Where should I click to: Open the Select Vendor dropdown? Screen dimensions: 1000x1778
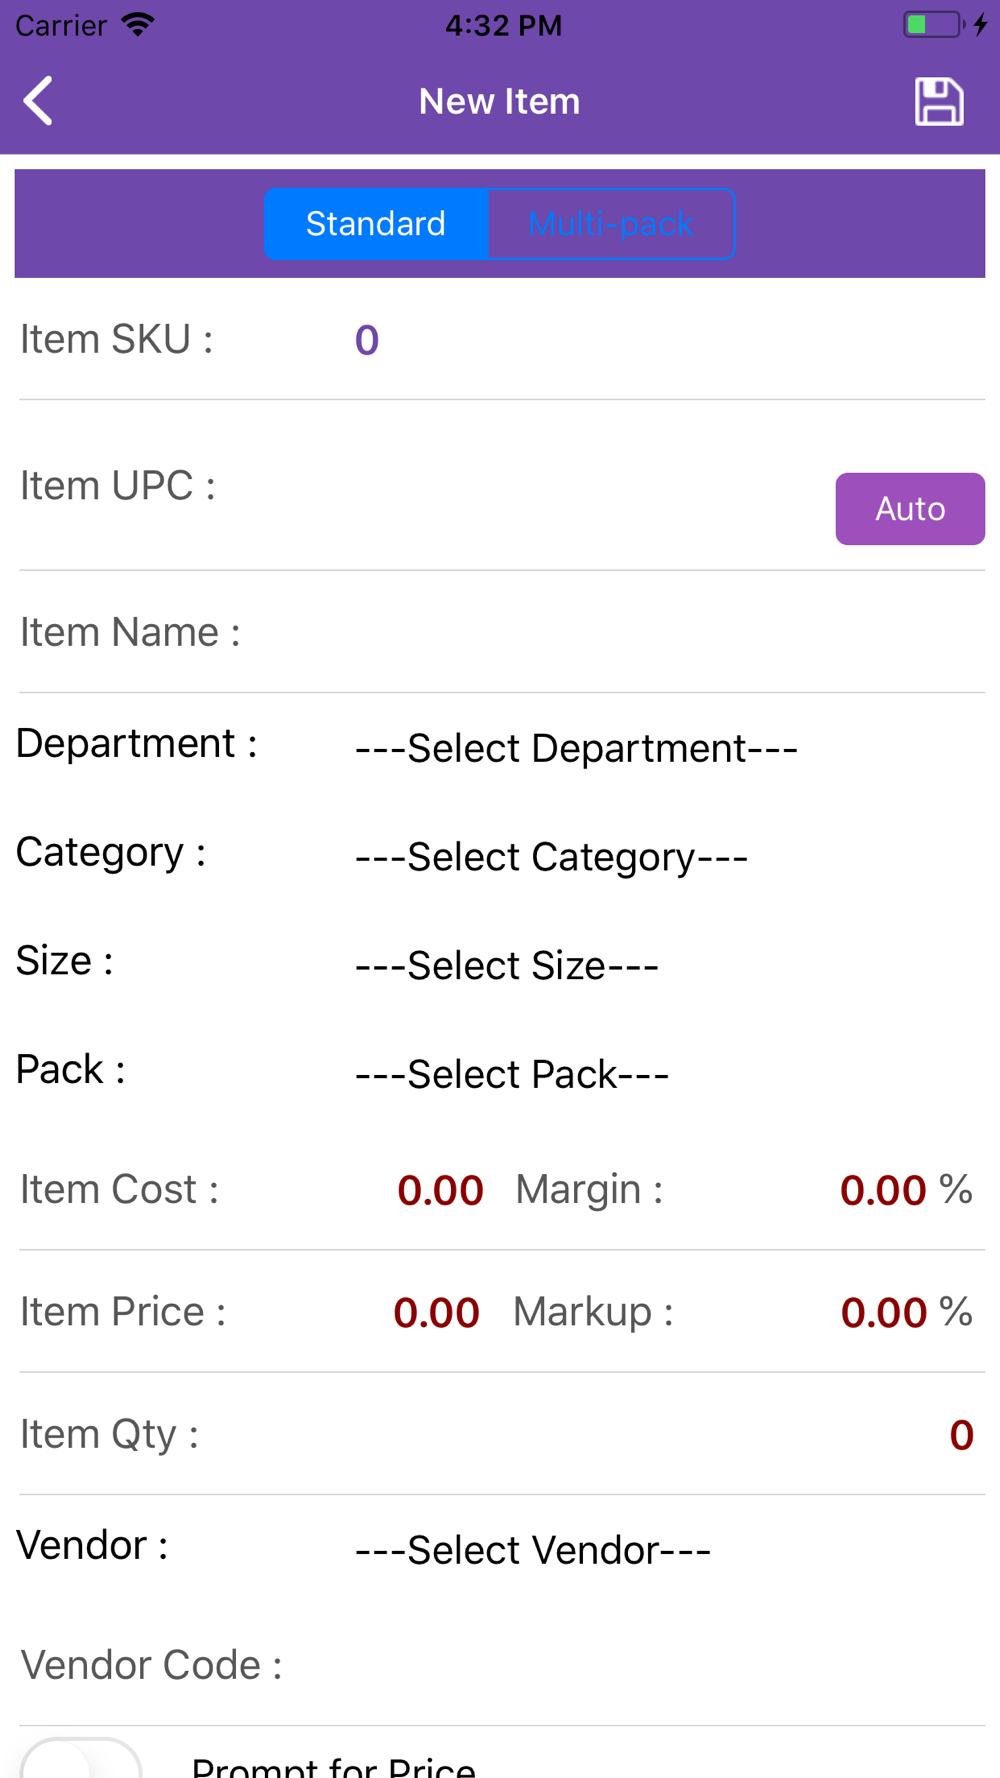point(533,1550)
